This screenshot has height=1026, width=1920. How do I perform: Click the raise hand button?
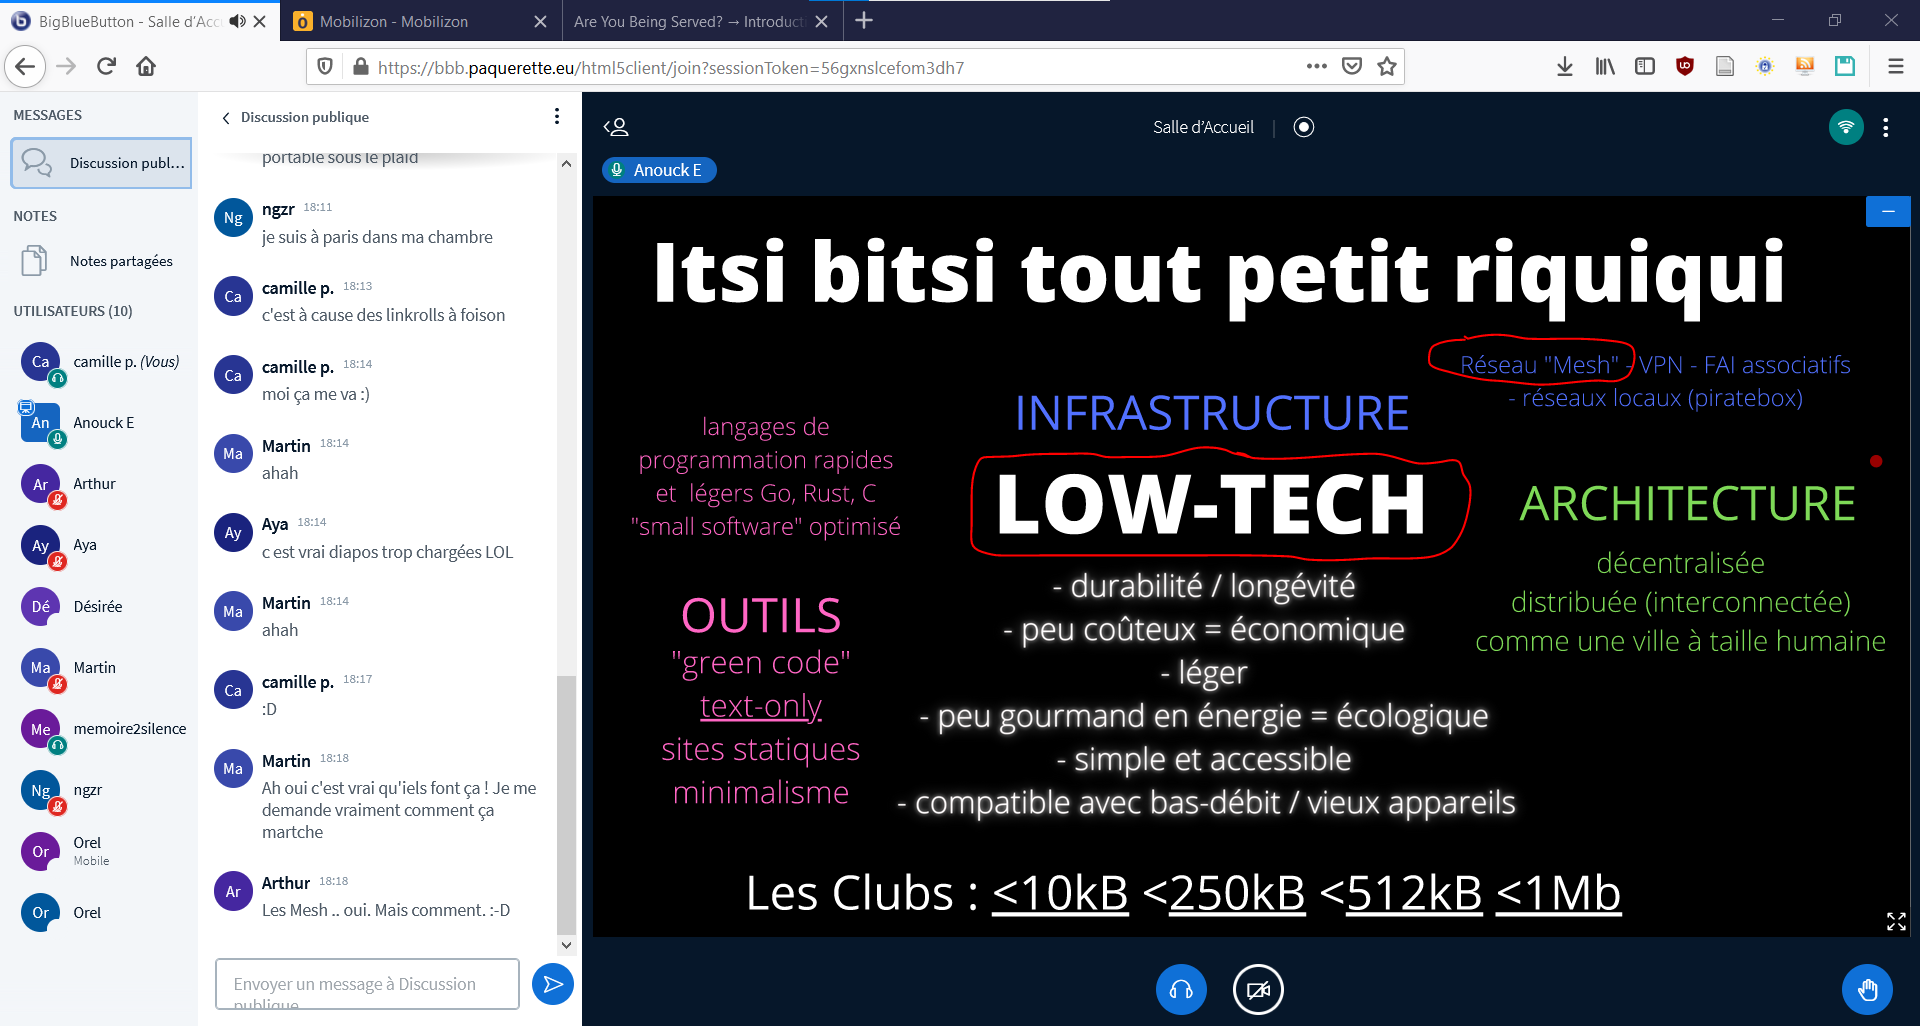pos(1866,989)
